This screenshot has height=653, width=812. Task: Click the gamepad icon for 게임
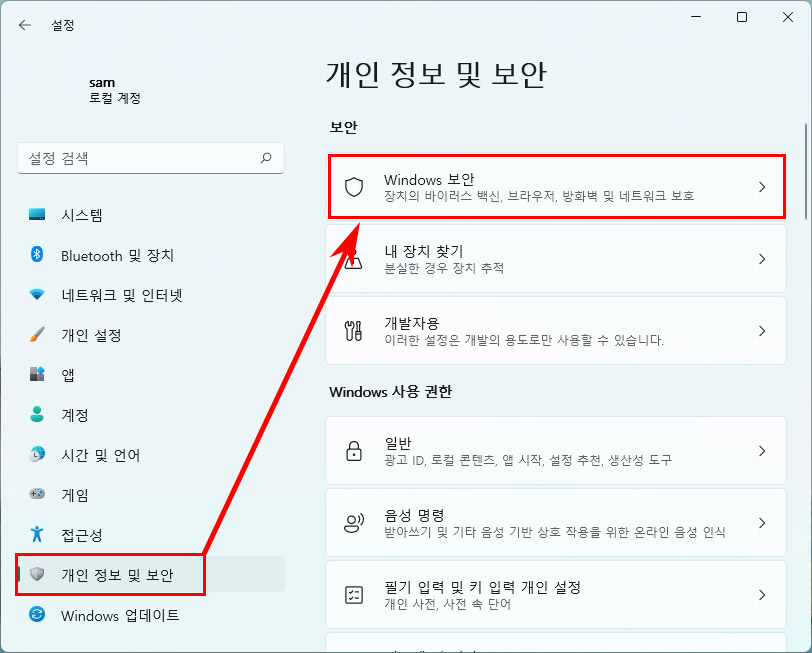pyautogui.click(x=37, y=494)
